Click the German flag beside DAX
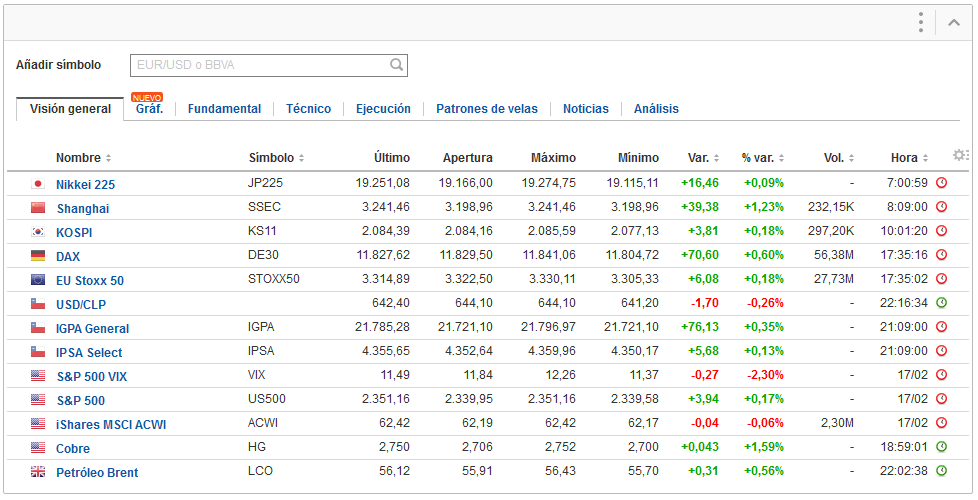This screenshot has width=978, height=500. pyautogui.click(x=38, y=255)
